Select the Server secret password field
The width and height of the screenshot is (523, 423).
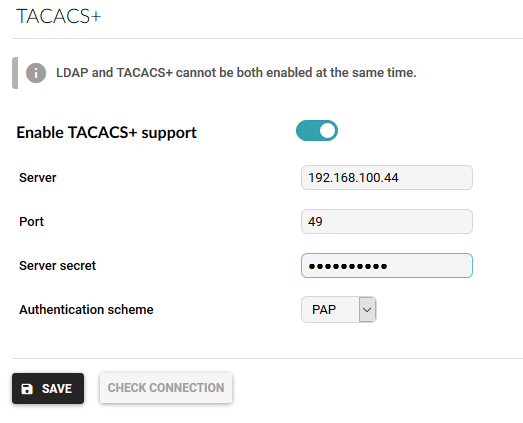(387, 266)
